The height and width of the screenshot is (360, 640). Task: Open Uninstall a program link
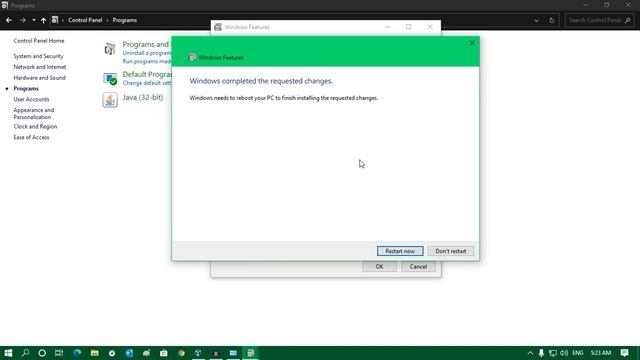(x=147, y=53)
